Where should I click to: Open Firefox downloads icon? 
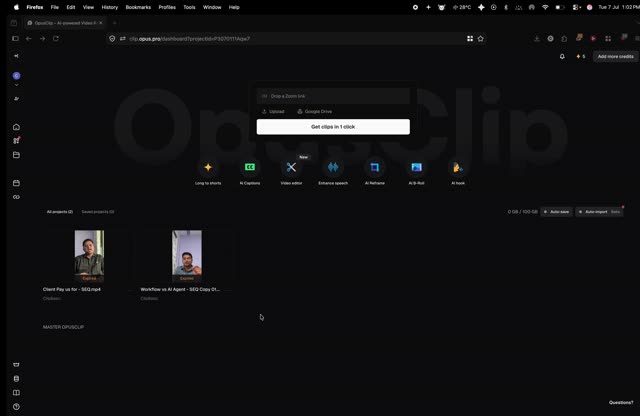pyautogui.click(x=537, y=38)
